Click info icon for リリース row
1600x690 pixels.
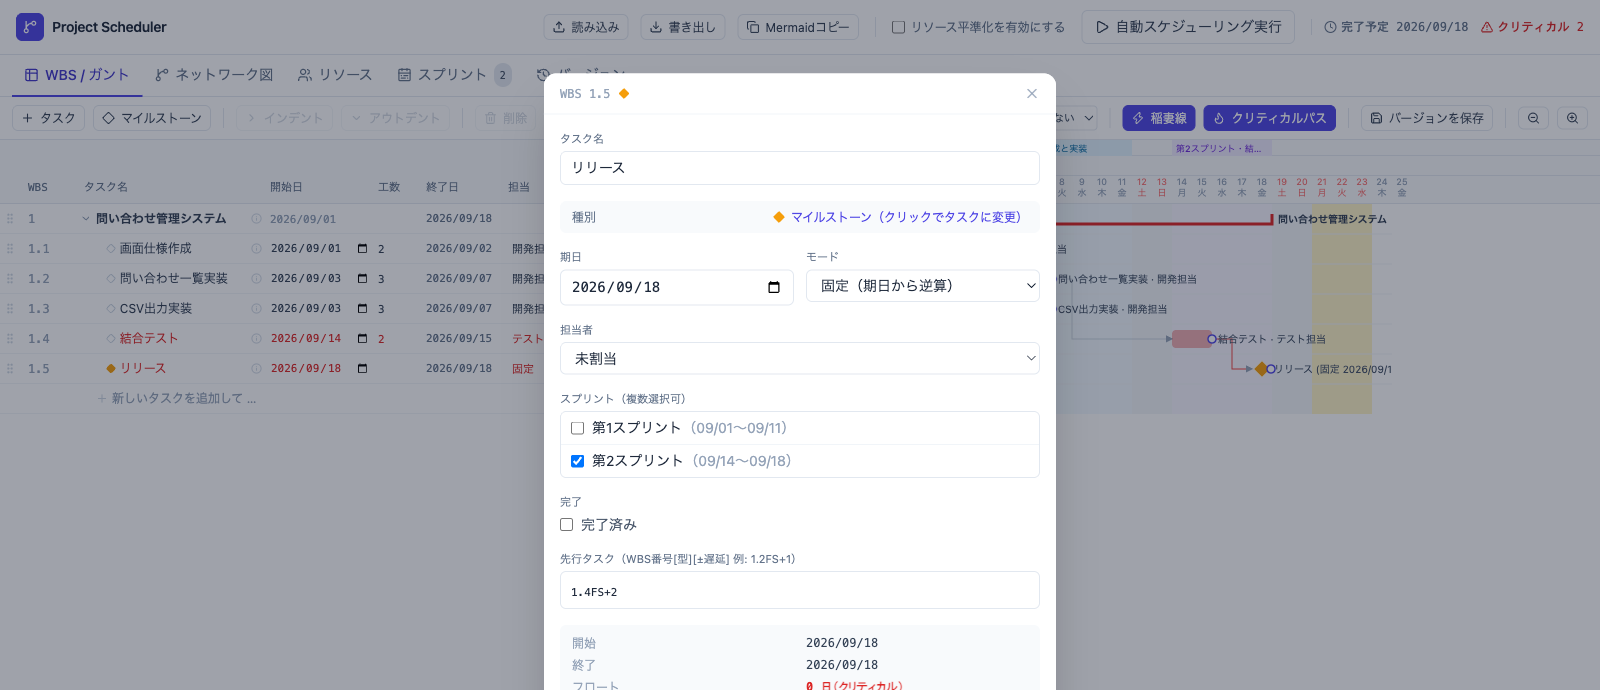pos(257,368)
